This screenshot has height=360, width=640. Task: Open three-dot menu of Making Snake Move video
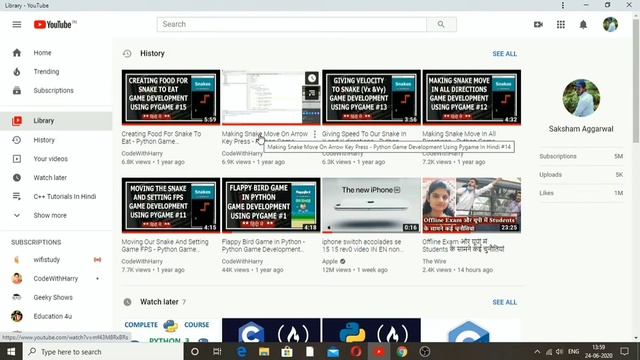pos(315,134)
